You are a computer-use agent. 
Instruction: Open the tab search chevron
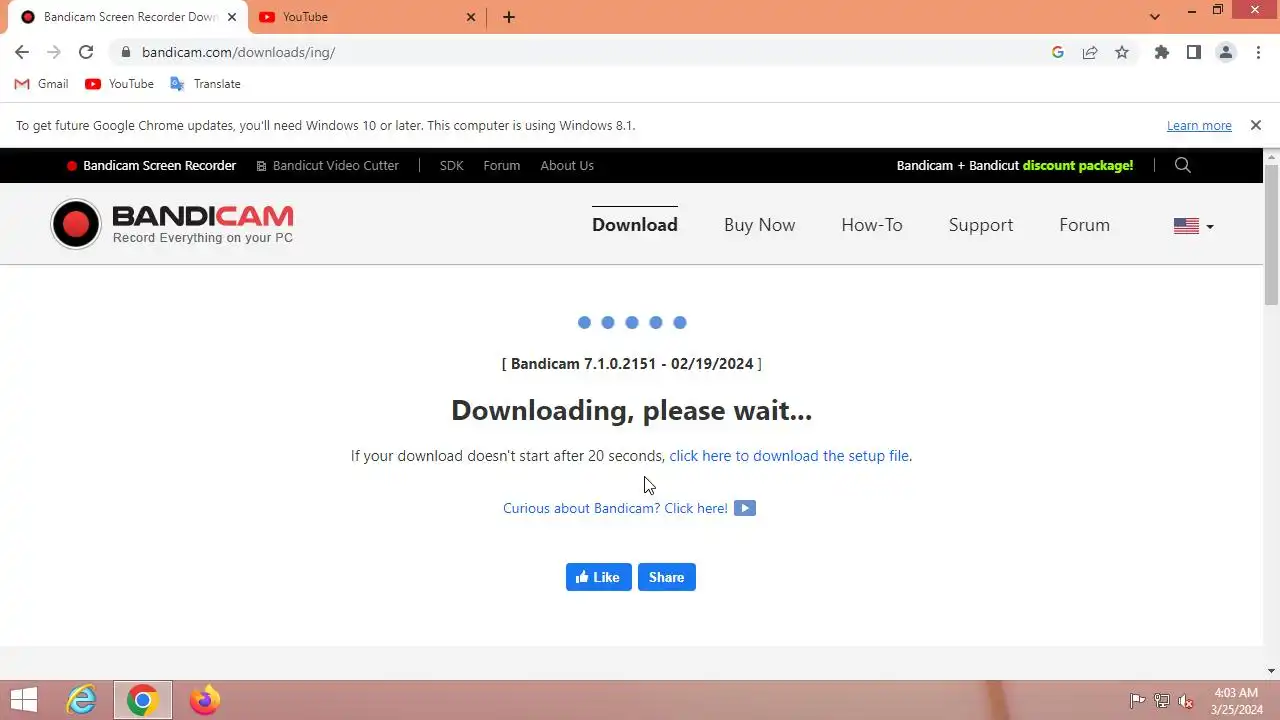click(1155, 17)
